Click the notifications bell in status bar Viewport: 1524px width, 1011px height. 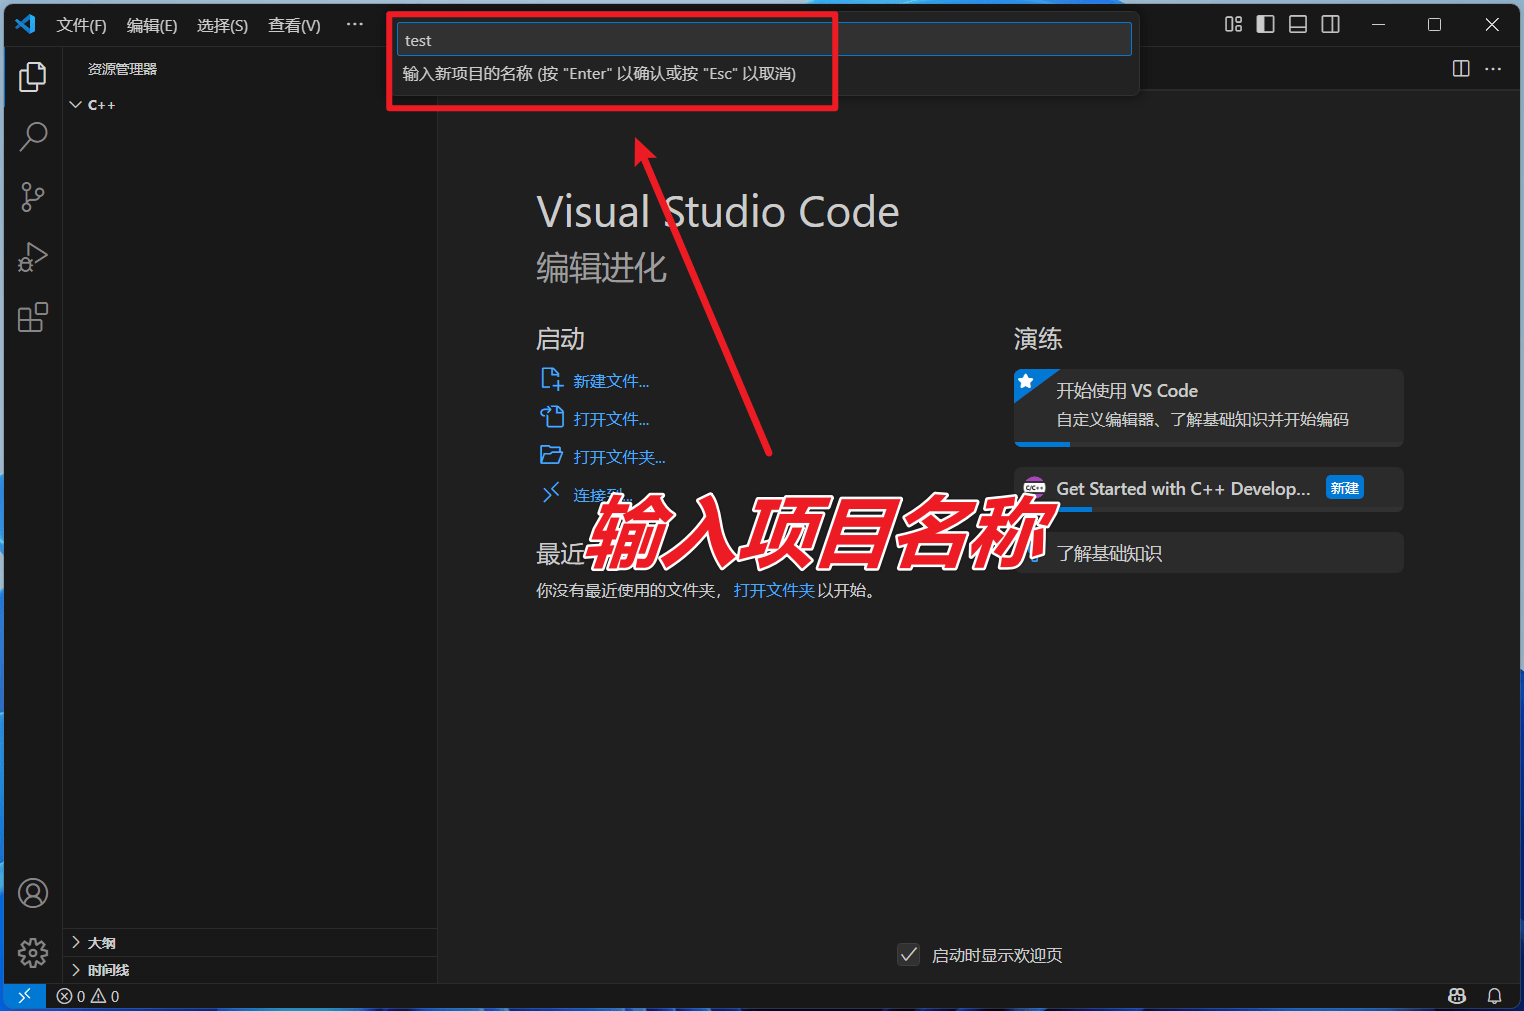tap(1494, 996)
